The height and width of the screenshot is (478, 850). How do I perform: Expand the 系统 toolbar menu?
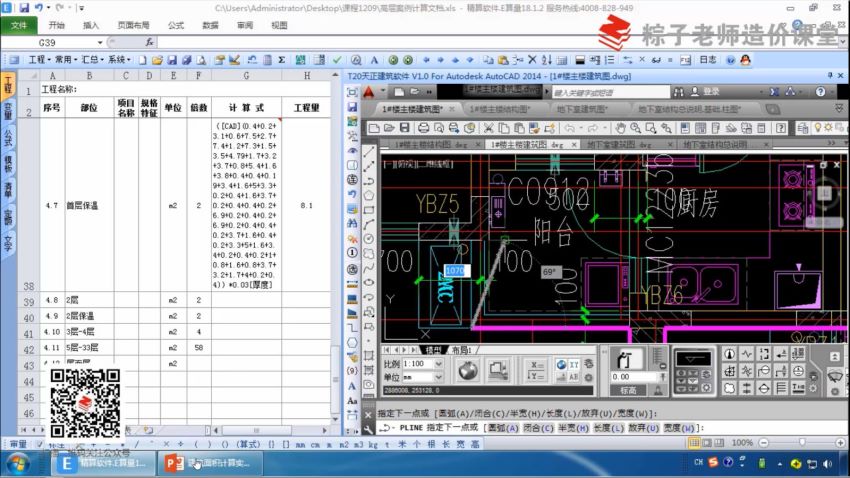coord(119,60)
